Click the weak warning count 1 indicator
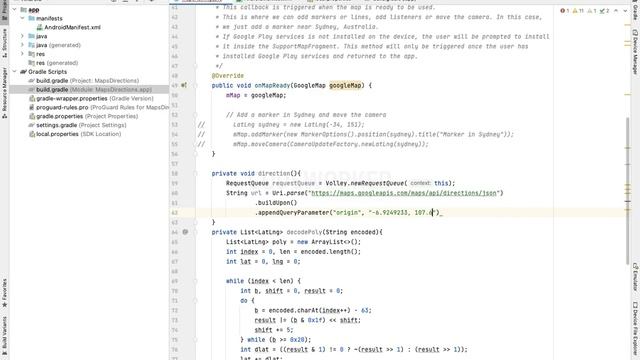This screenshot has width=640, height=360. pyautogui.click(x=592, y=11)
